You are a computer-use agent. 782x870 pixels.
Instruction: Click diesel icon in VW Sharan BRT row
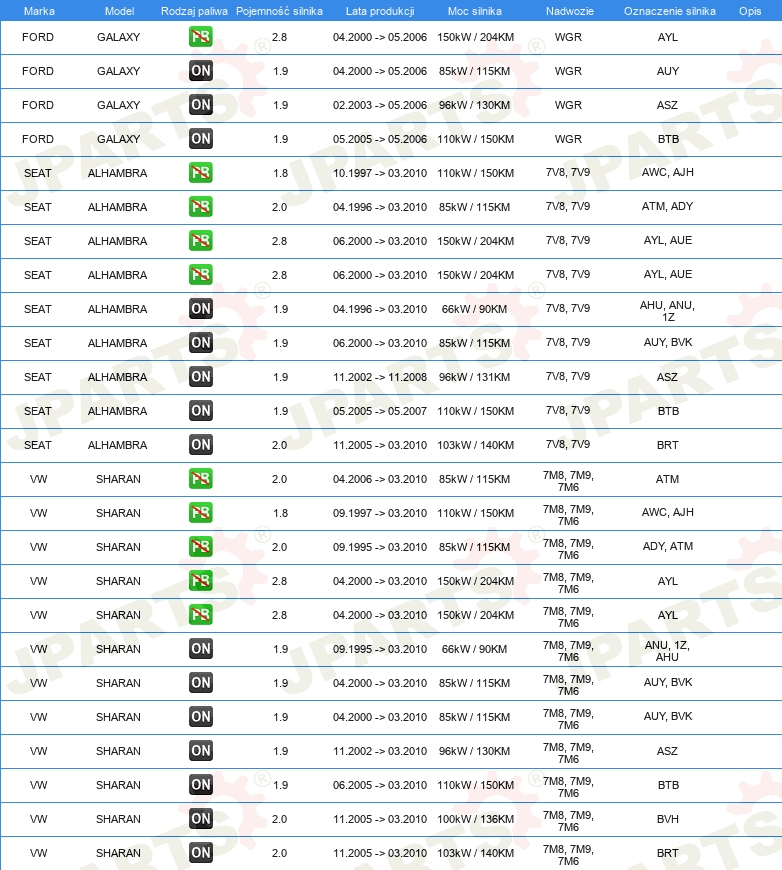click(x=200, y=853)
